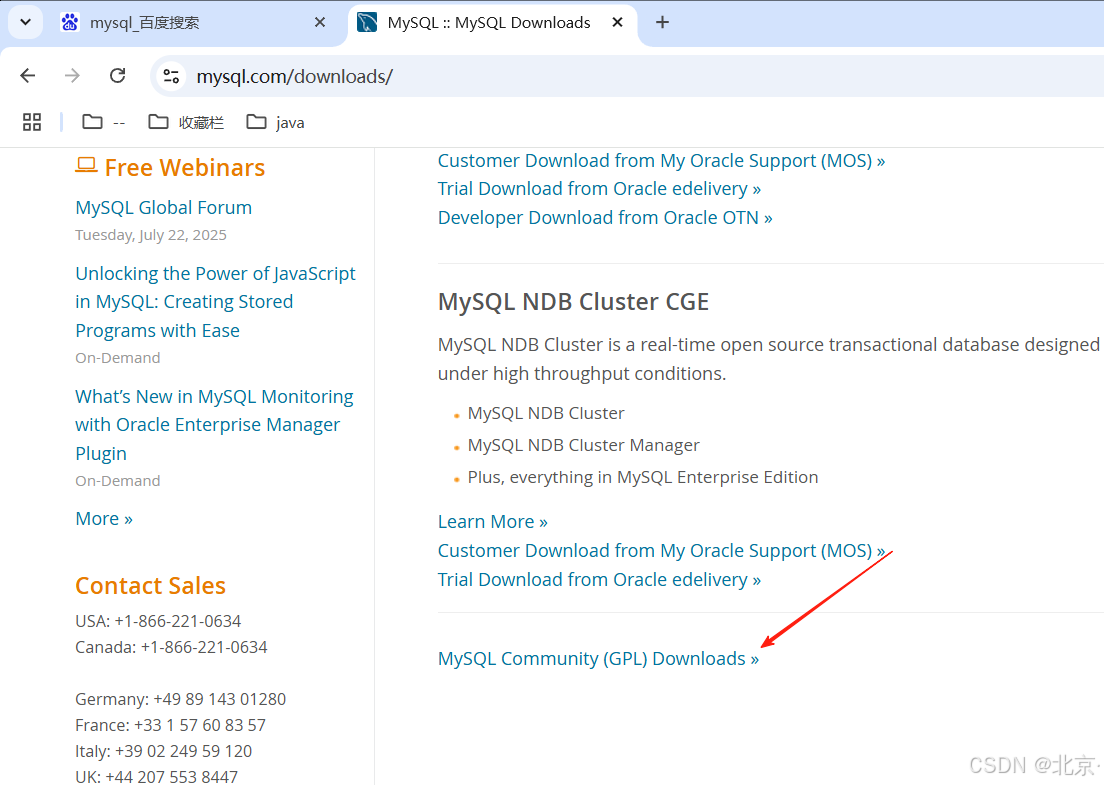The width and height of the screenshot is (1104, 785).
Task: Click the Canada: +1-866-221-0634 phone line
Action: click(x=171, y=647)
